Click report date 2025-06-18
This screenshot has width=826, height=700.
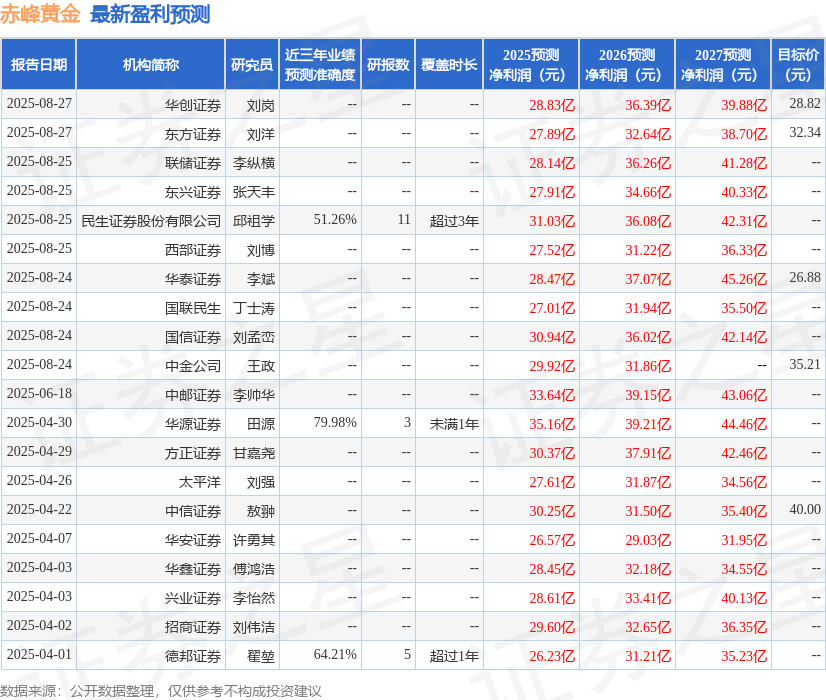pyautogui.click(x=40, y=393)
